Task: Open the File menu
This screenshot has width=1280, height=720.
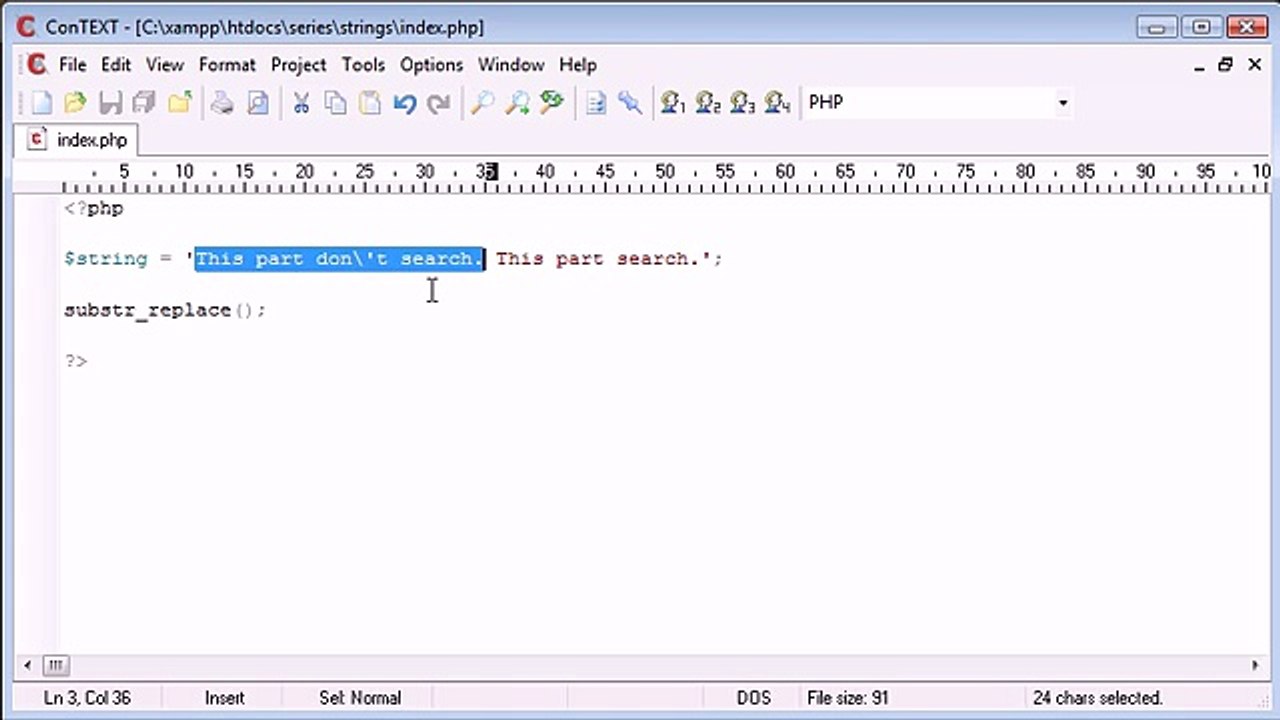Action: point(73,65)
